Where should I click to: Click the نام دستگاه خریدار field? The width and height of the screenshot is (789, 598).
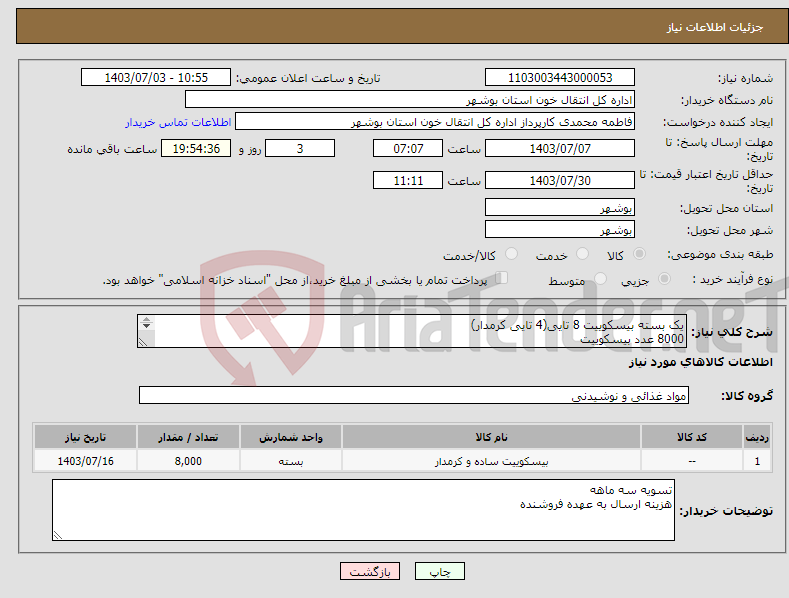coord(410,99)
